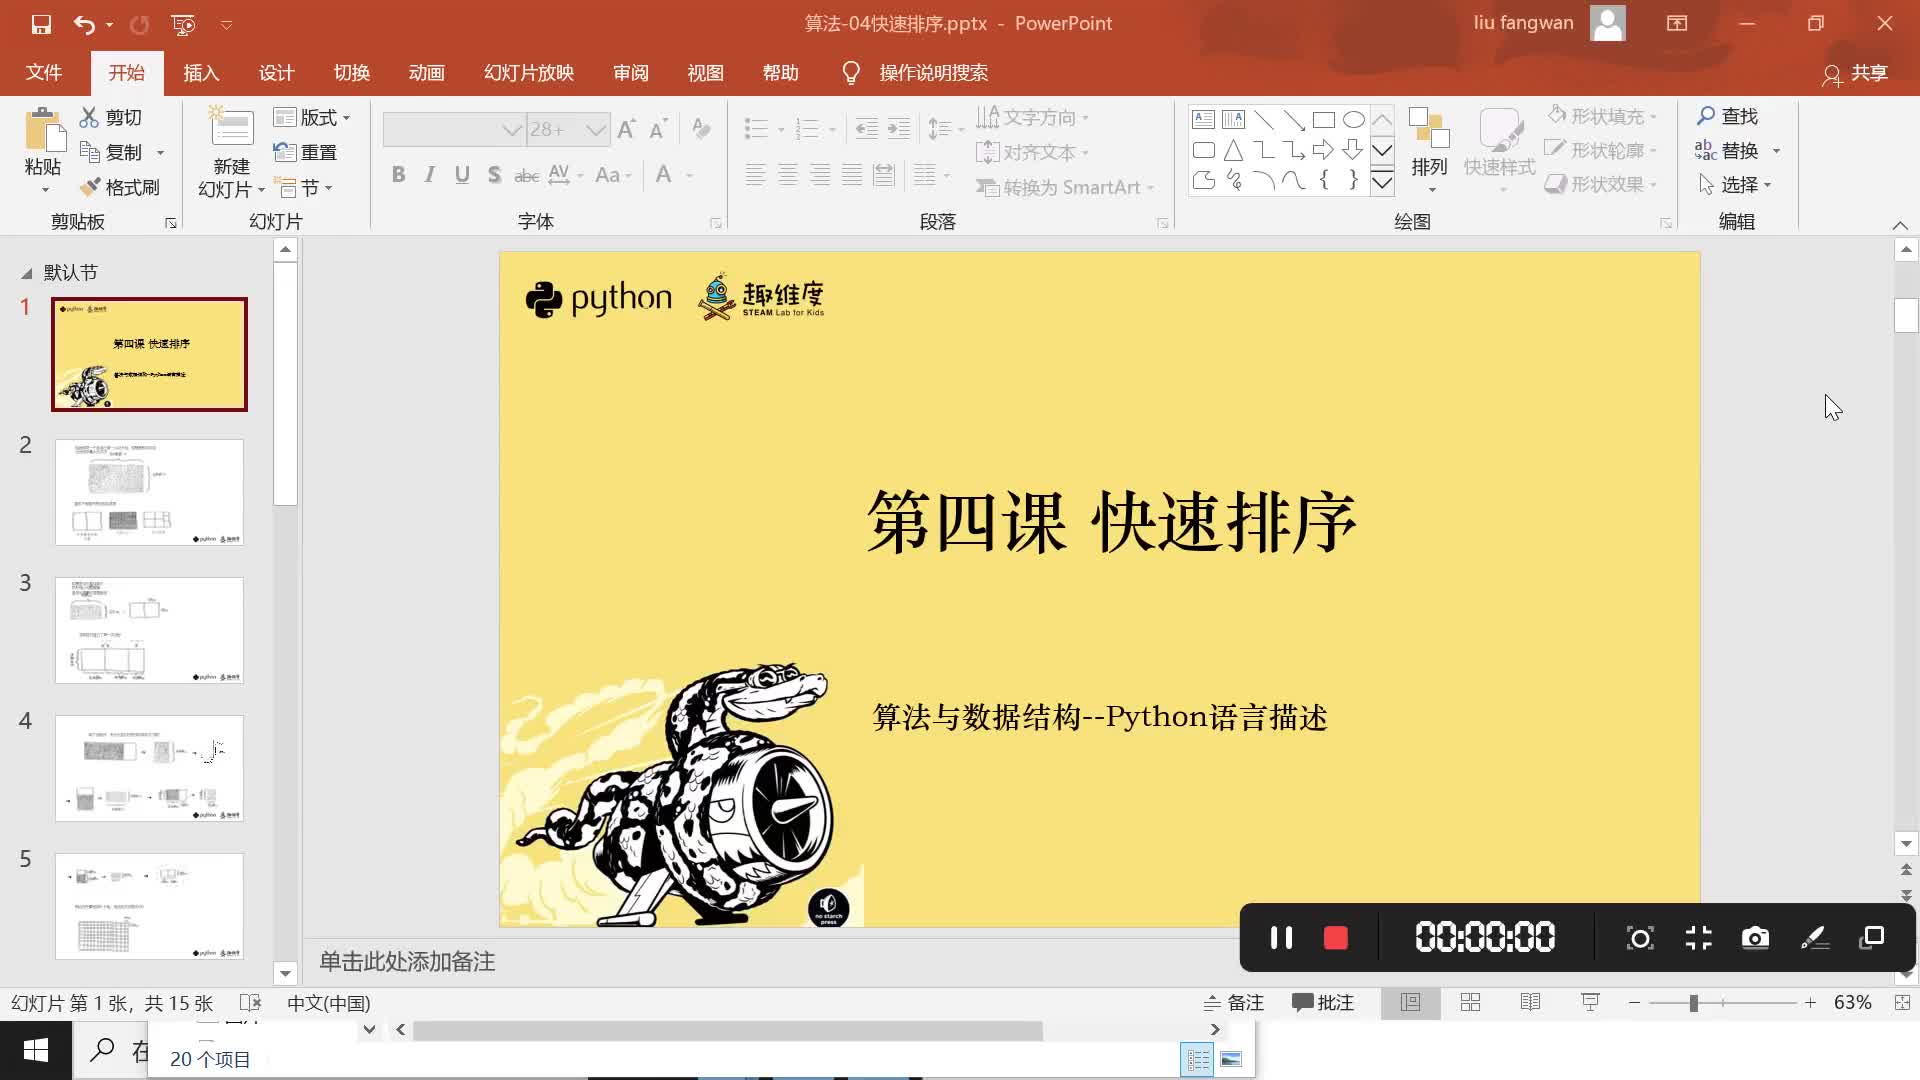Click the Paste clipboard icon
1920x1080 pixels.
[43, 130]
